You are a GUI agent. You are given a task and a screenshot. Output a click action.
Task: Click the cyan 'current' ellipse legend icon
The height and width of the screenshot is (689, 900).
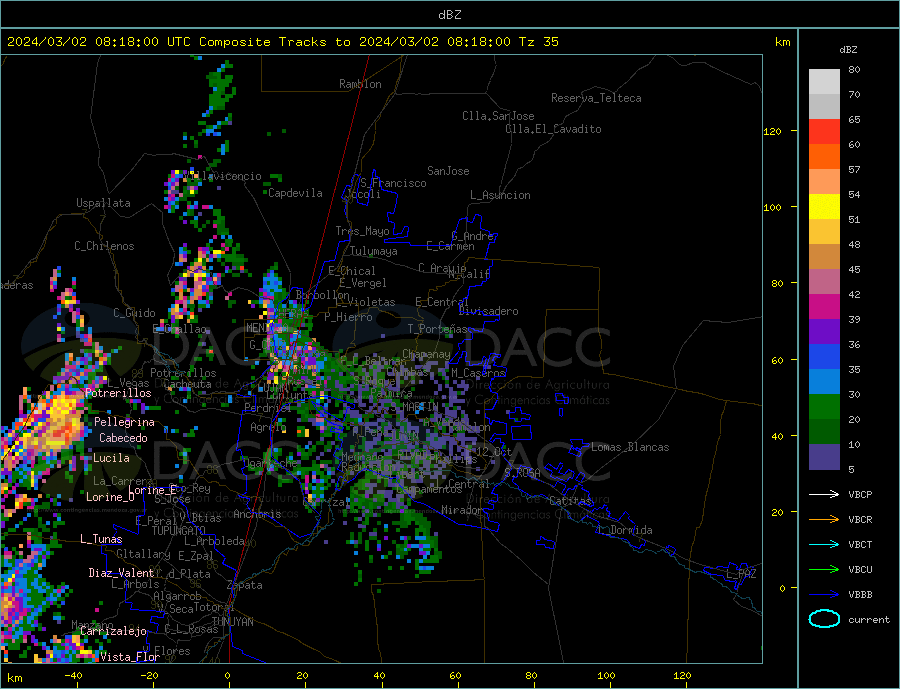(x=824, y=619)
